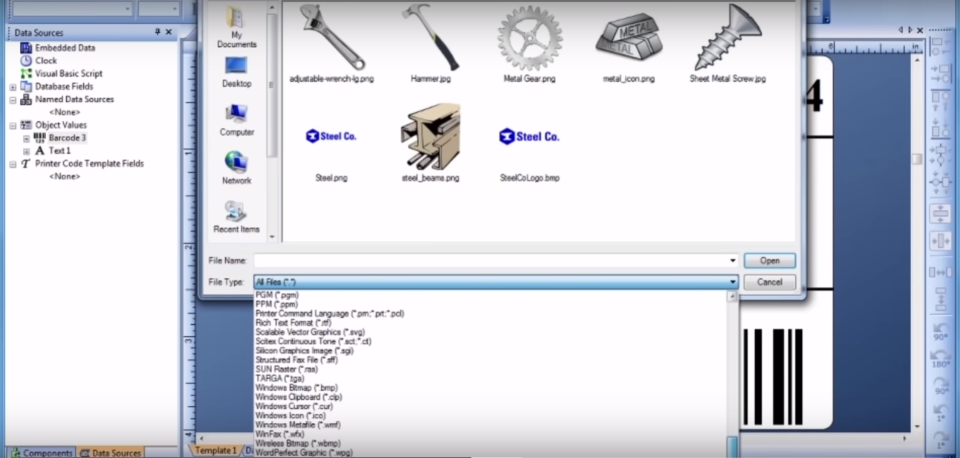The height and width of the screenshot is (458, 960).
Task: Select the Embedded Data source icon
Action: tap(26, 48)
